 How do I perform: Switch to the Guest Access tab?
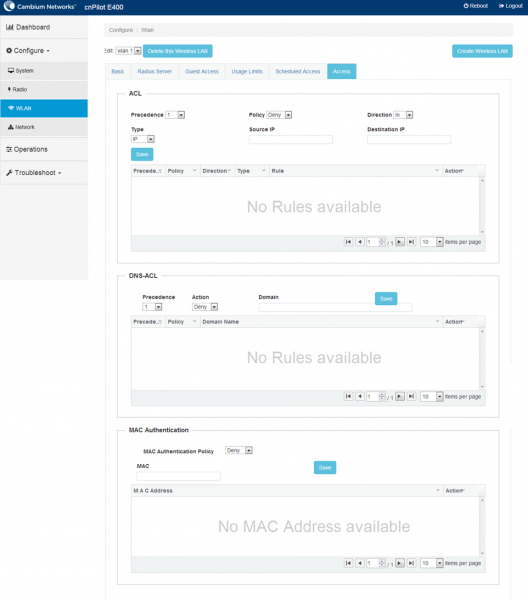(x=202, y=72)
